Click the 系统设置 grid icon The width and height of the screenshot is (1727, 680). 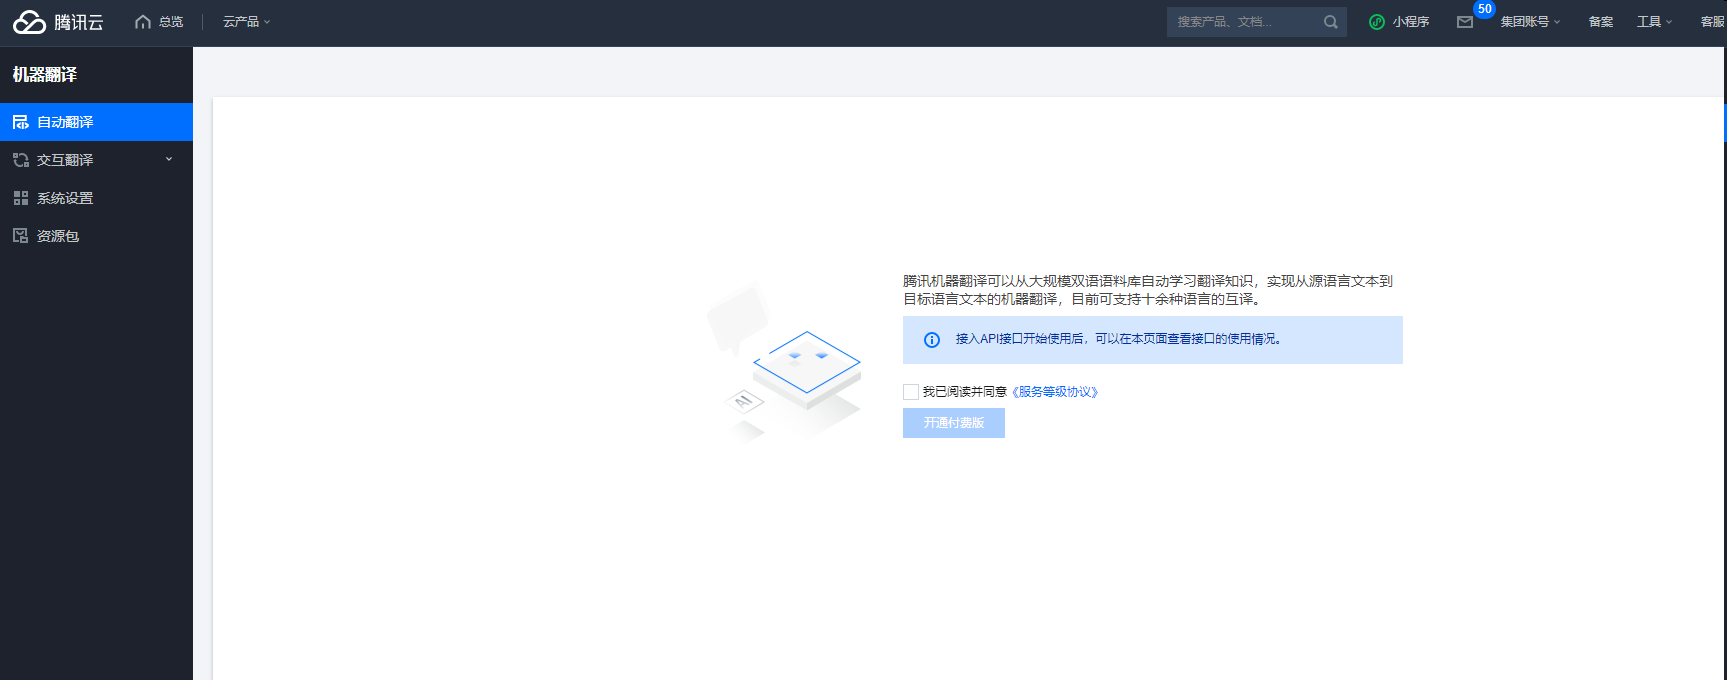pos(21,198)
